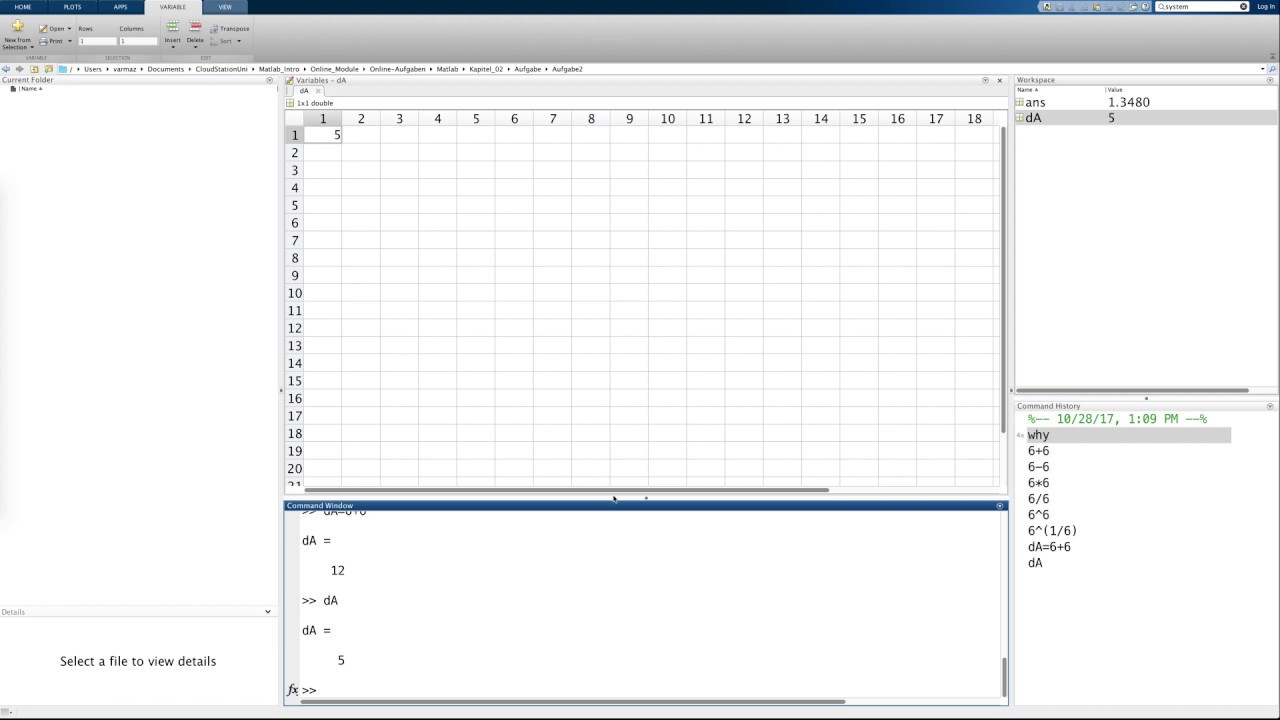1280x720 pixels.
Task: Click the Search Documentation field
Action: click(1200, 7)
